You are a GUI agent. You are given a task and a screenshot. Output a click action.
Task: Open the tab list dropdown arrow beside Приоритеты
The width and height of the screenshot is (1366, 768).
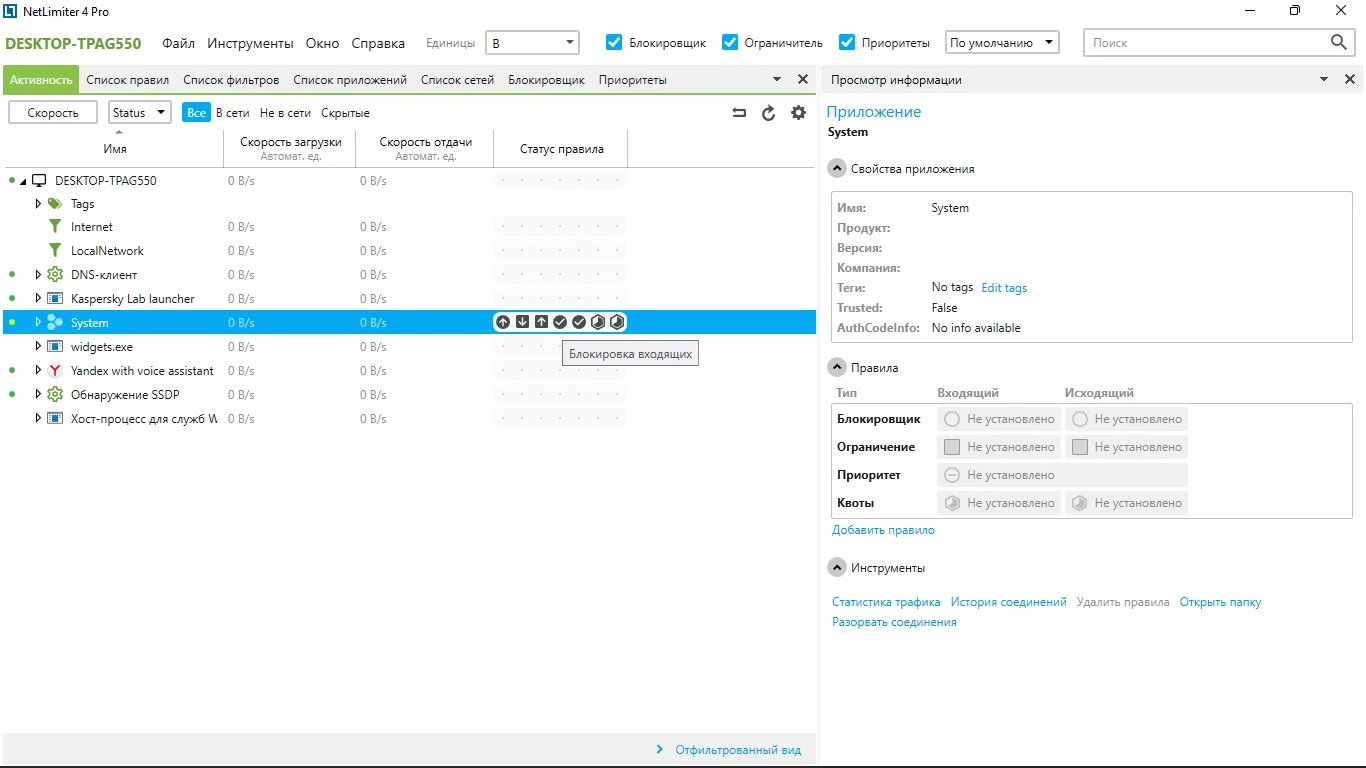[x=777, y=79]
